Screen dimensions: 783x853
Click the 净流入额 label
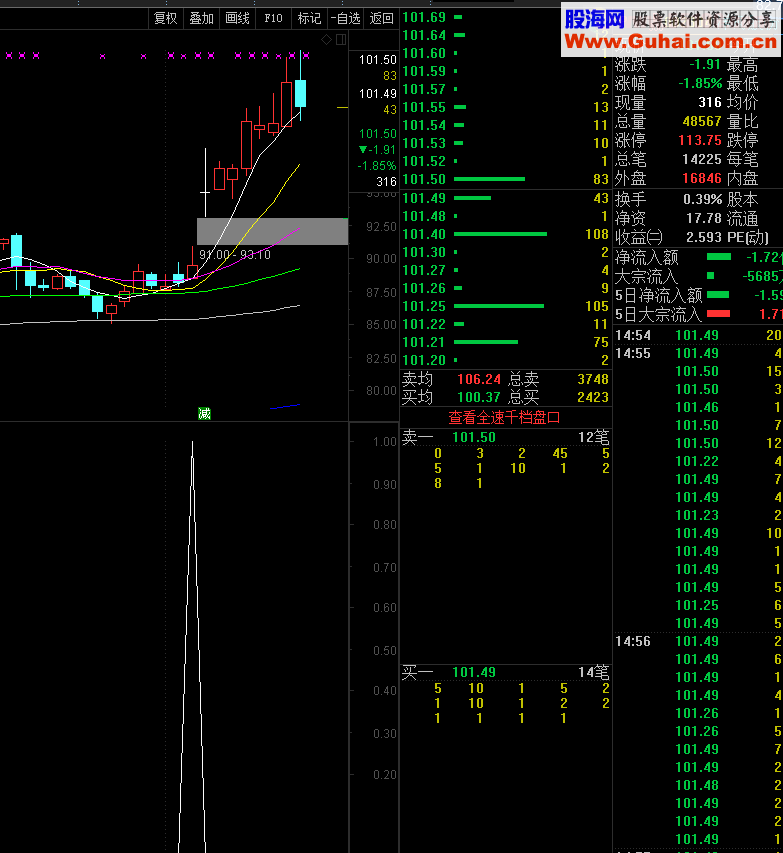point(646,257)
